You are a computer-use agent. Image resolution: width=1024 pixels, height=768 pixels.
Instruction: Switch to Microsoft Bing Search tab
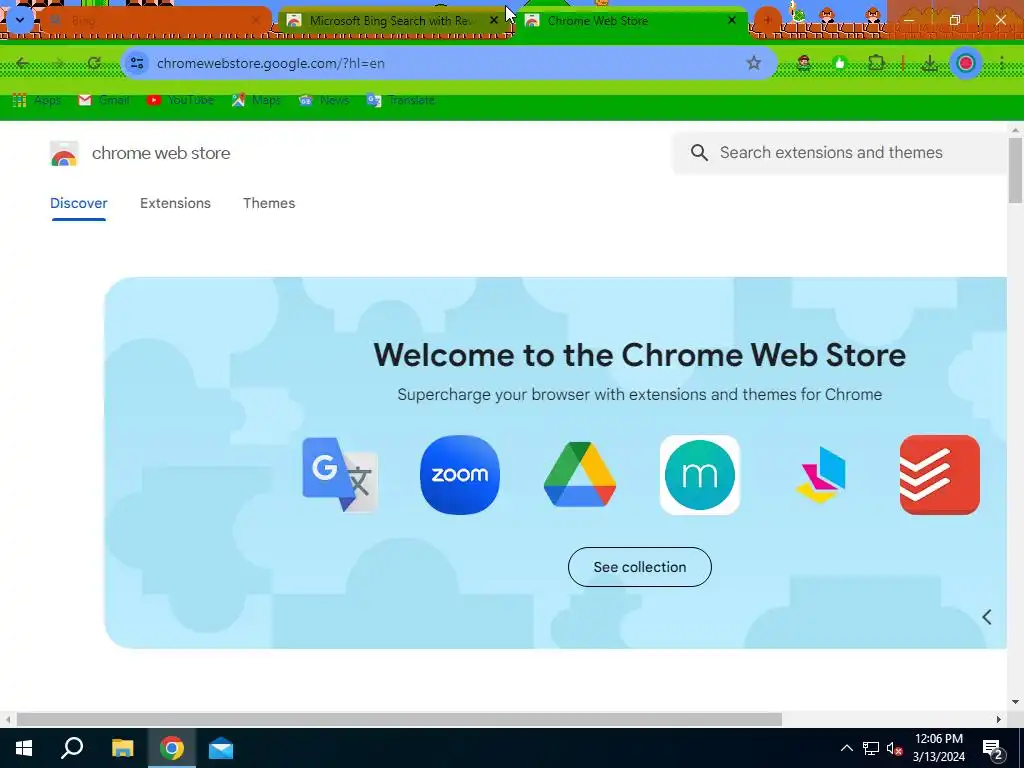[x=392, y=20]
